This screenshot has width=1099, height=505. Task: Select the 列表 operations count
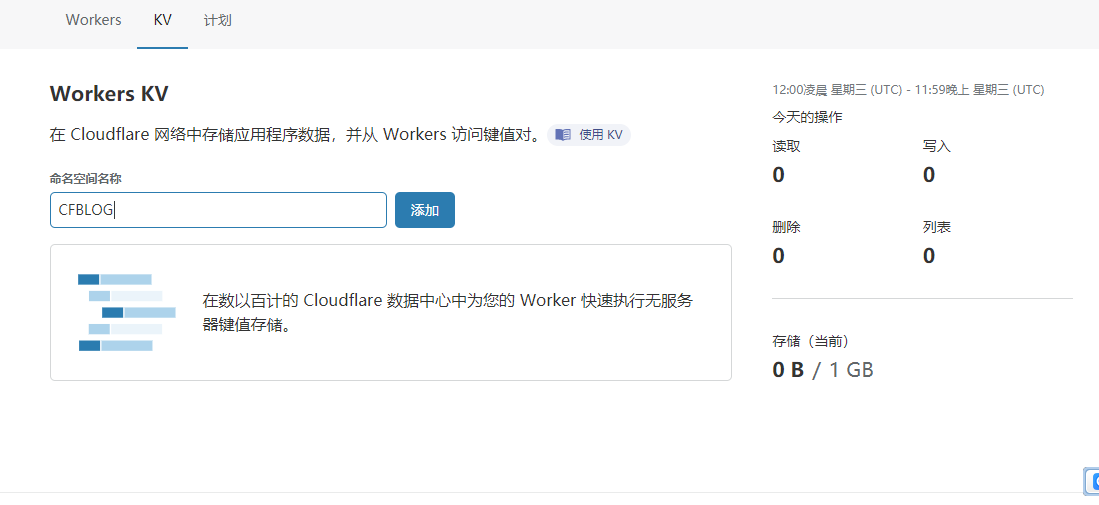click(929, 256)
